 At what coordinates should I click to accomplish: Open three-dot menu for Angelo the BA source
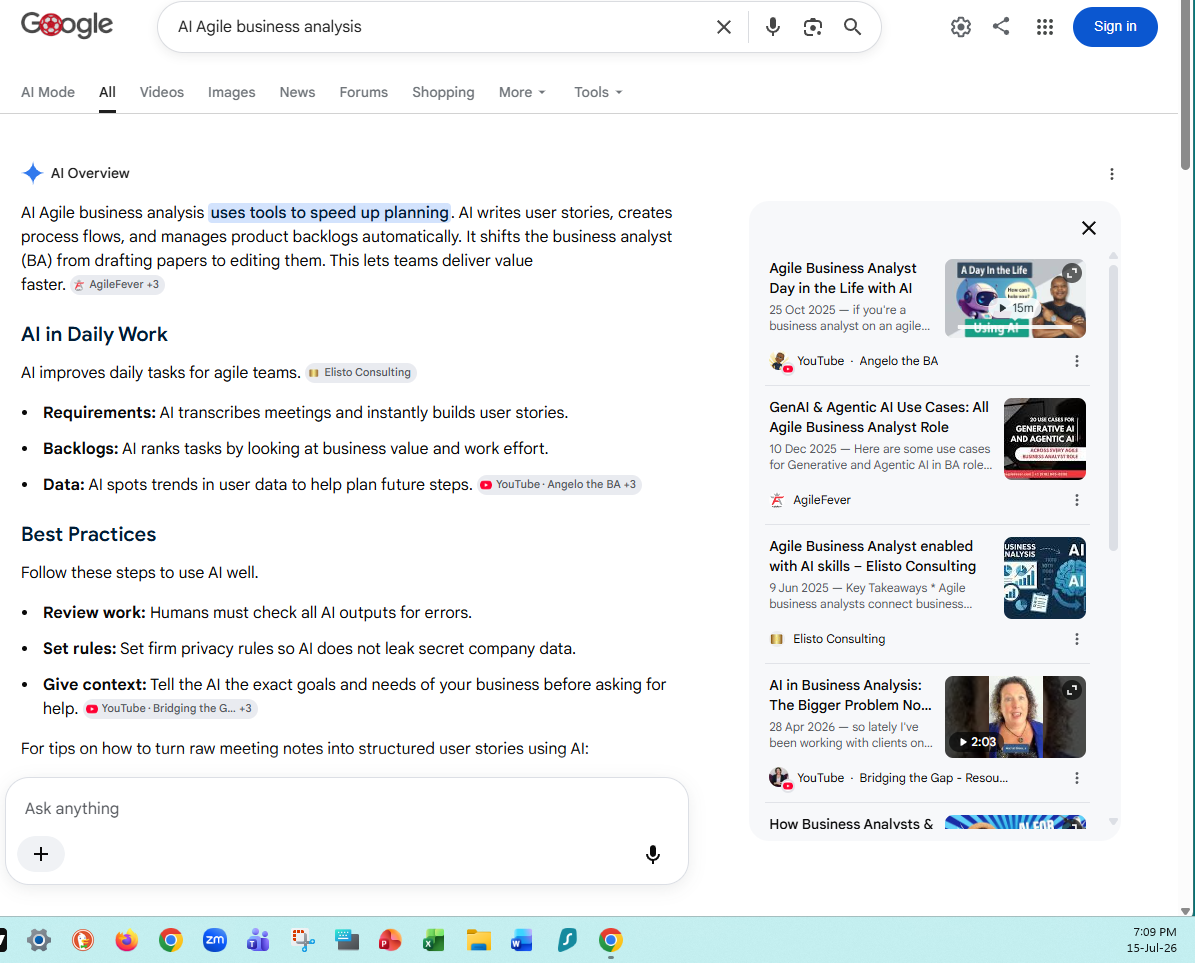pyautogui.click(x=1076, y=361)
